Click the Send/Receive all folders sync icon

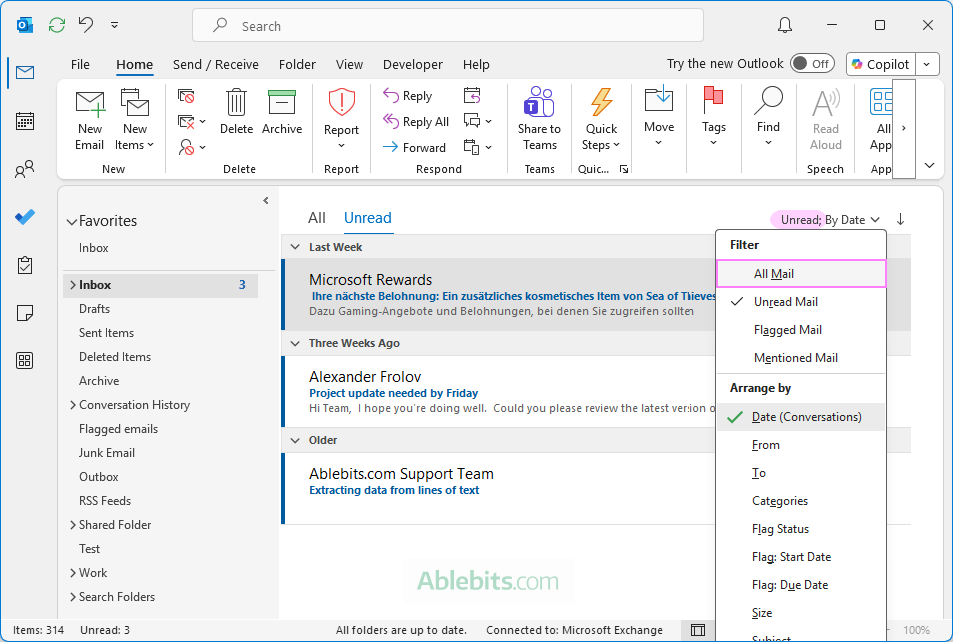tap(57, 25)
